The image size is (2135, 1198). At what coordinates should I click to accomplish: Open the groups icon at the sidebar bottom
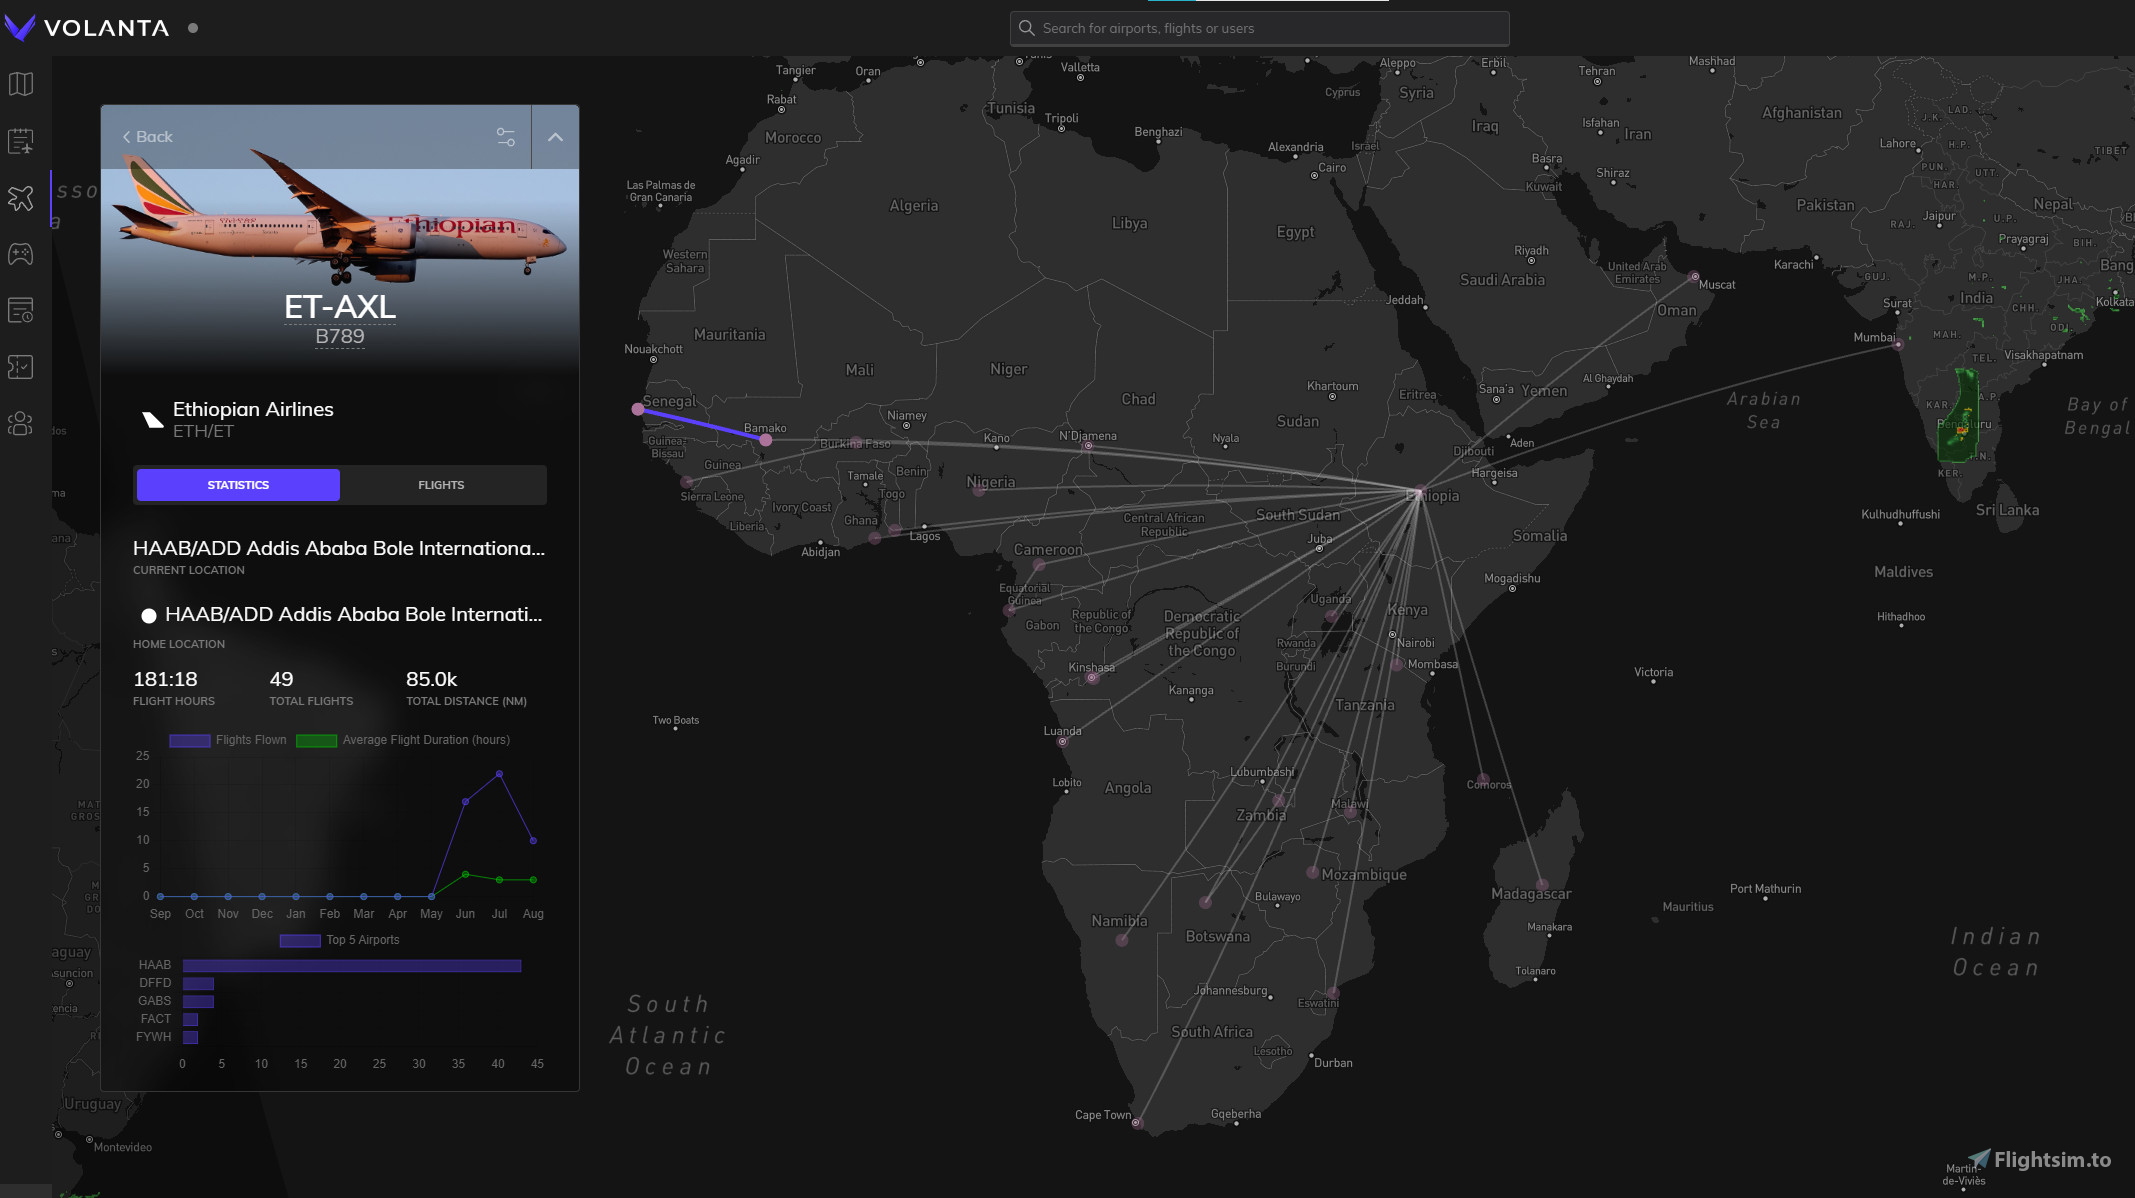coord(21,423)
